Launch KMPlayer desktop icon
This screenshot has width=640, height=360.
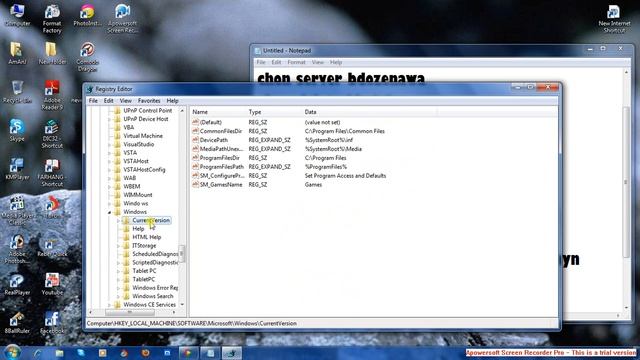17,168
